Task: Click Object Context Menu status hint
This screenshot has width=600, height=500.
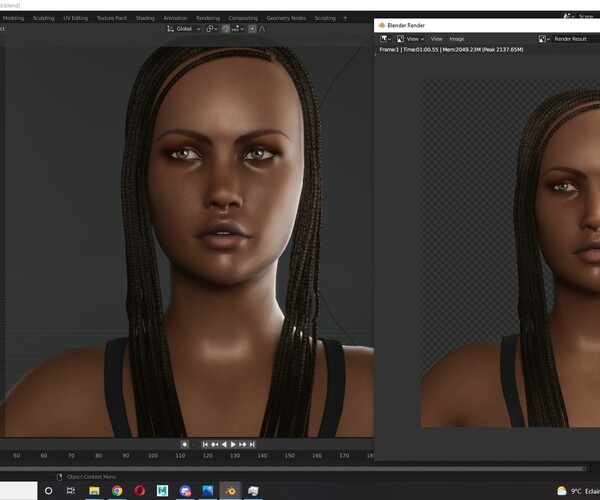Action: coord(91,477)
